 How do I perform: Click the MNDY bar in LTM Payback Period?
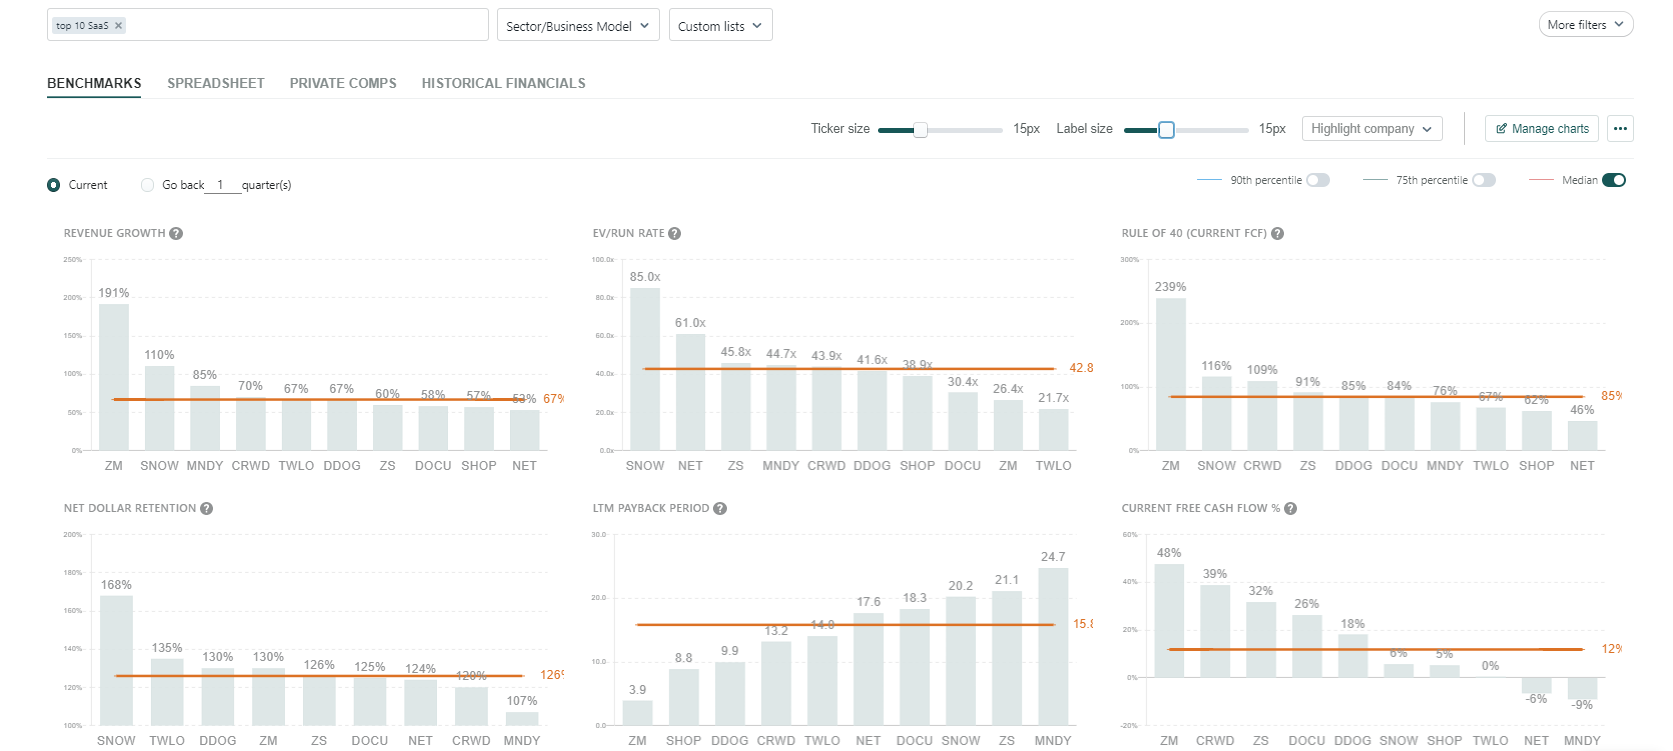[x=1053, y=646]
